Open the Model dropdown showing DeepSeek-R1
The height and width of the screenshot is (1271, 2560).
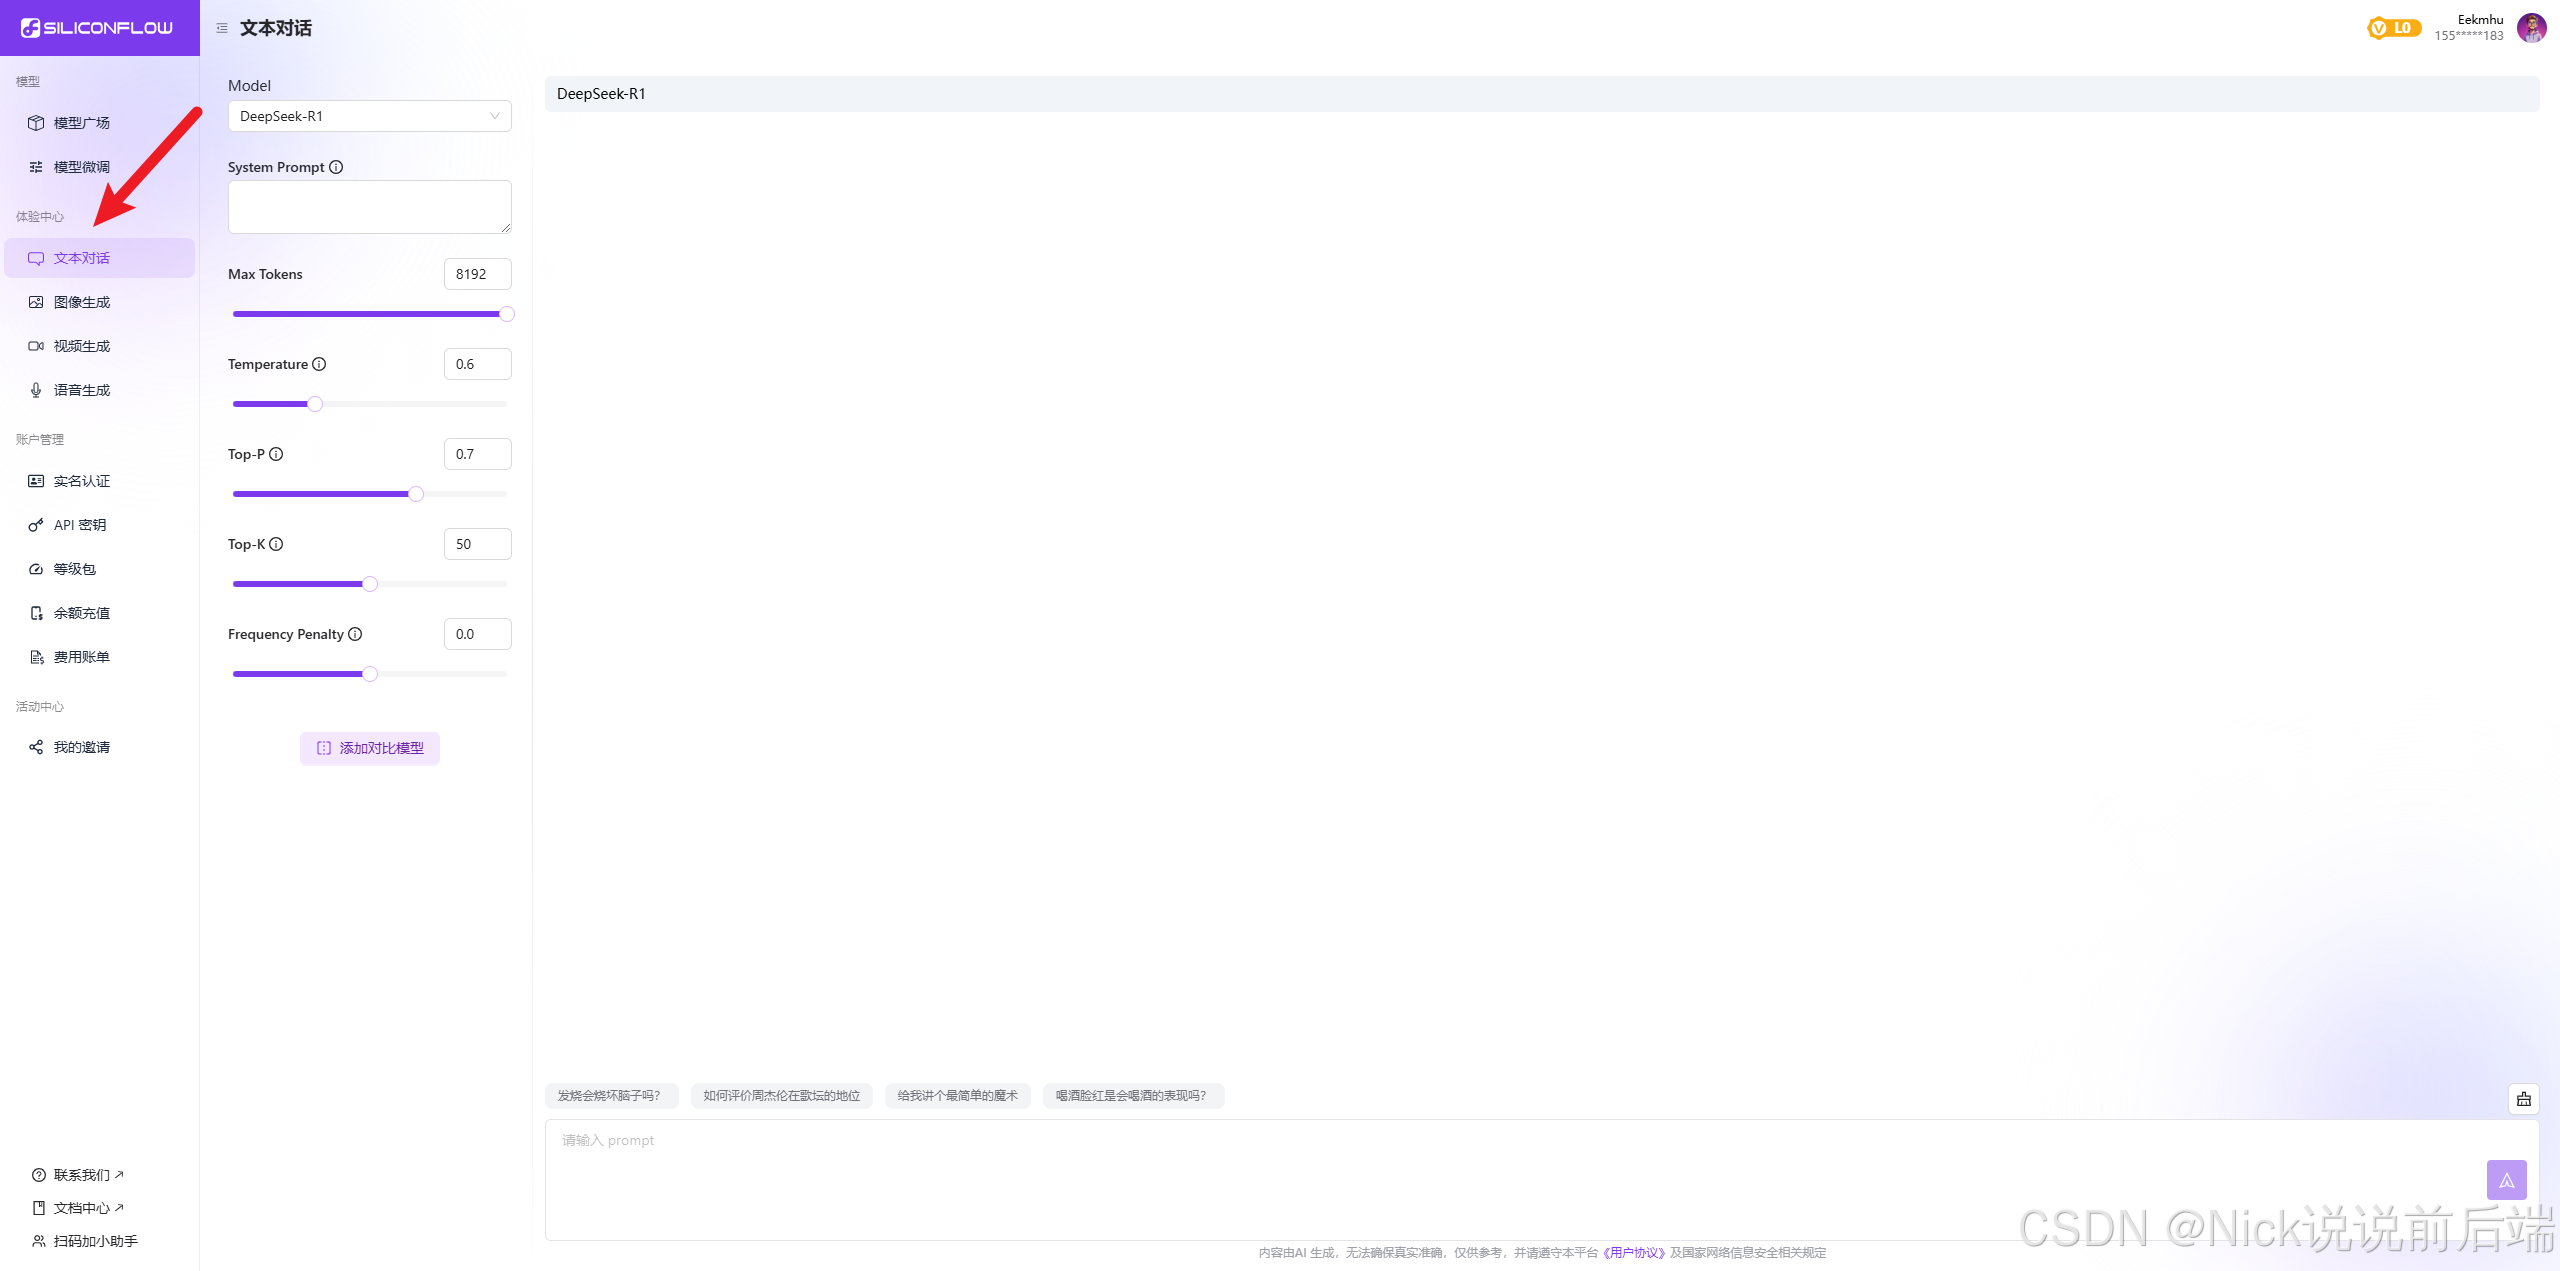click(369, 116)
